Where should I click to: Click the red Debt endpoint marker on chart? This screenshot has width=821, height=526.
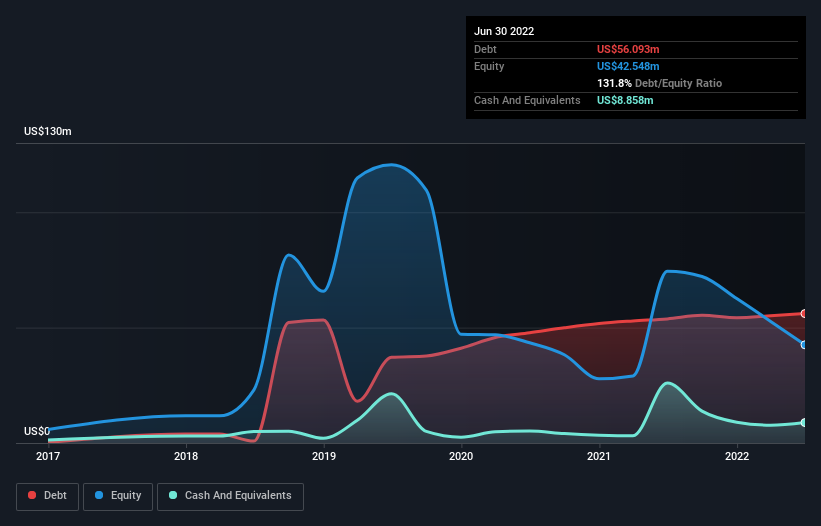tap(804, 314)
